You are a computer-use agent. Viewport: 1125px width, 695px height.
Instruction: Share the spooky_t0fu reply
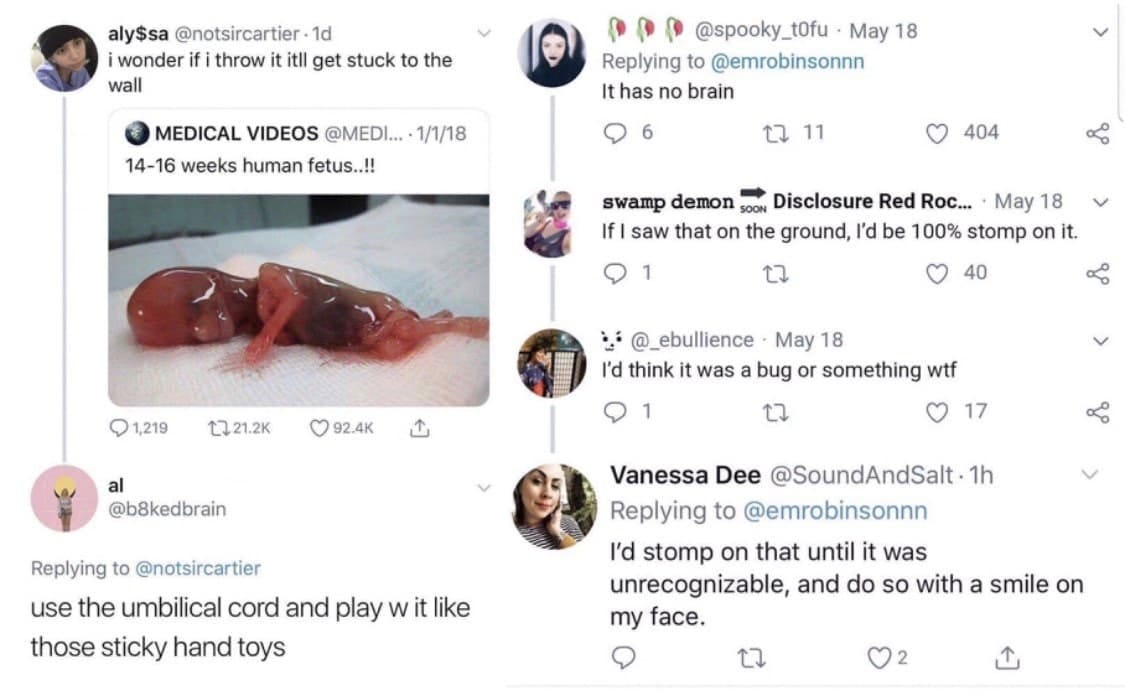[x=1097, y=133]
